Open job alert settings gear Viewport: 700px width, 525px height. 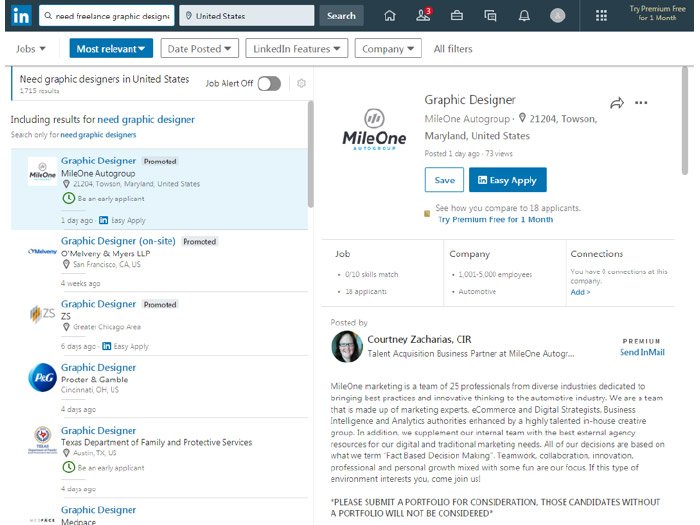301,83
